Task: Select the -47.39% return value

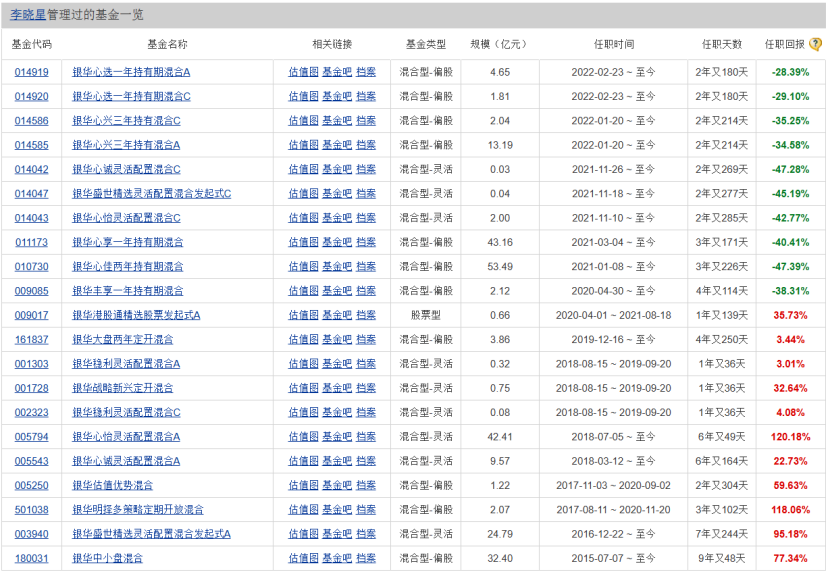Action: point(790,267)
